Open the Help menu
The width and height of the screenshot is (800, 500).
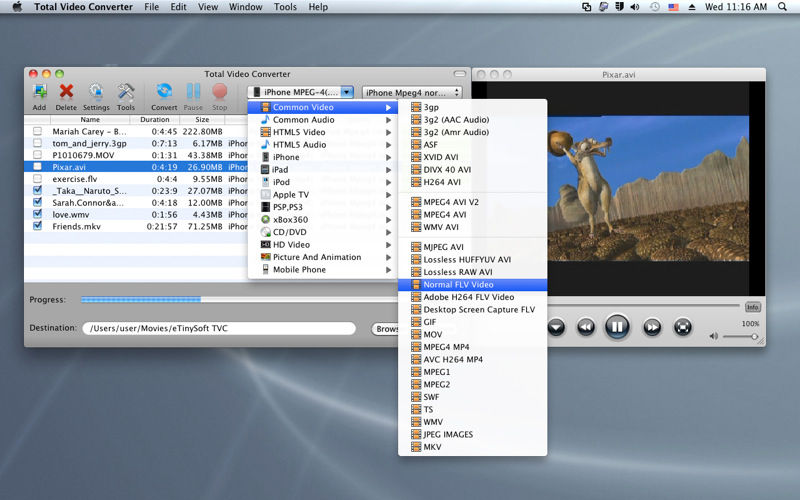(318, 7)
